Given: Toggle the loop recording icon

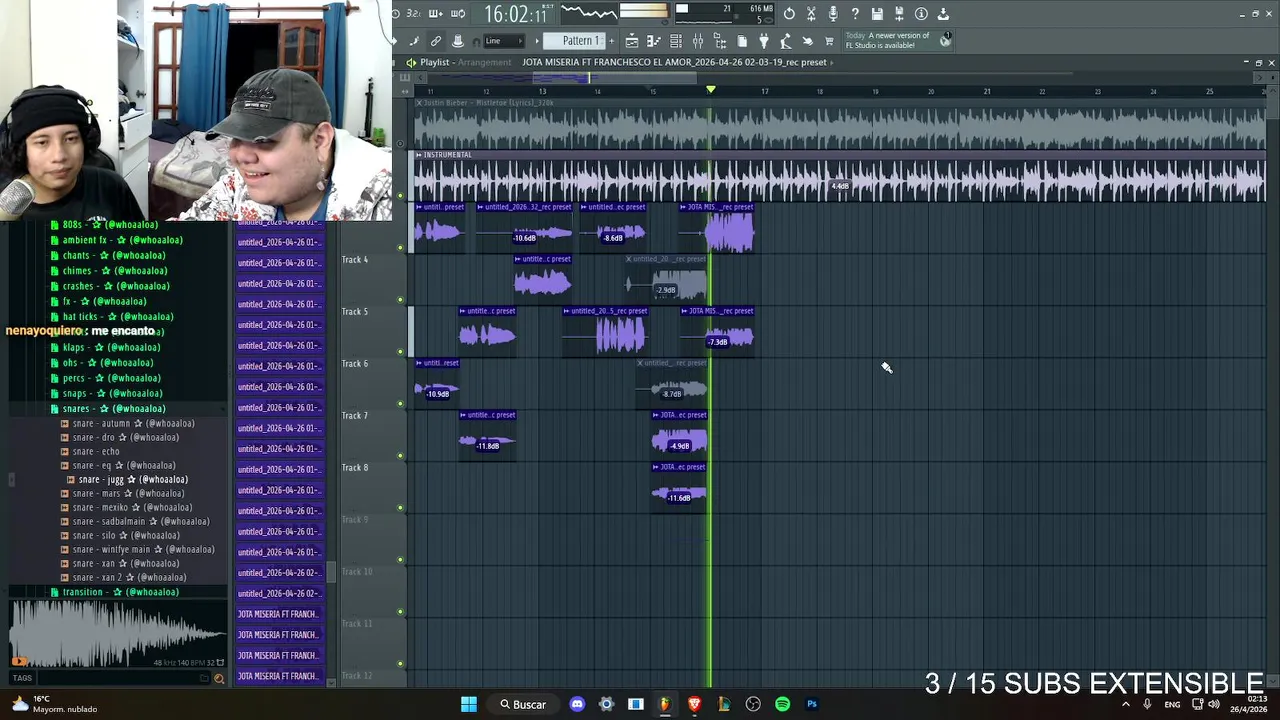Looking at the screenshot, I should pos(458,14).
